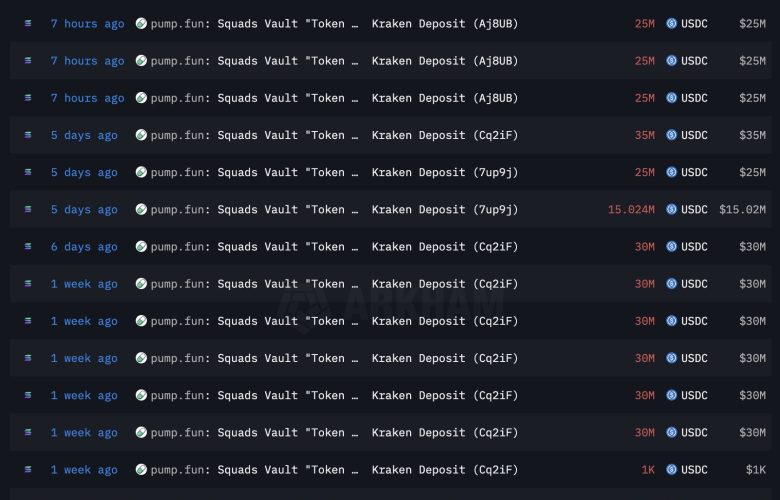Viewport: 780px width, 500px height.
Task: Click the pump.fun icon in the 6 days ago row
Action: pos(141,247)
